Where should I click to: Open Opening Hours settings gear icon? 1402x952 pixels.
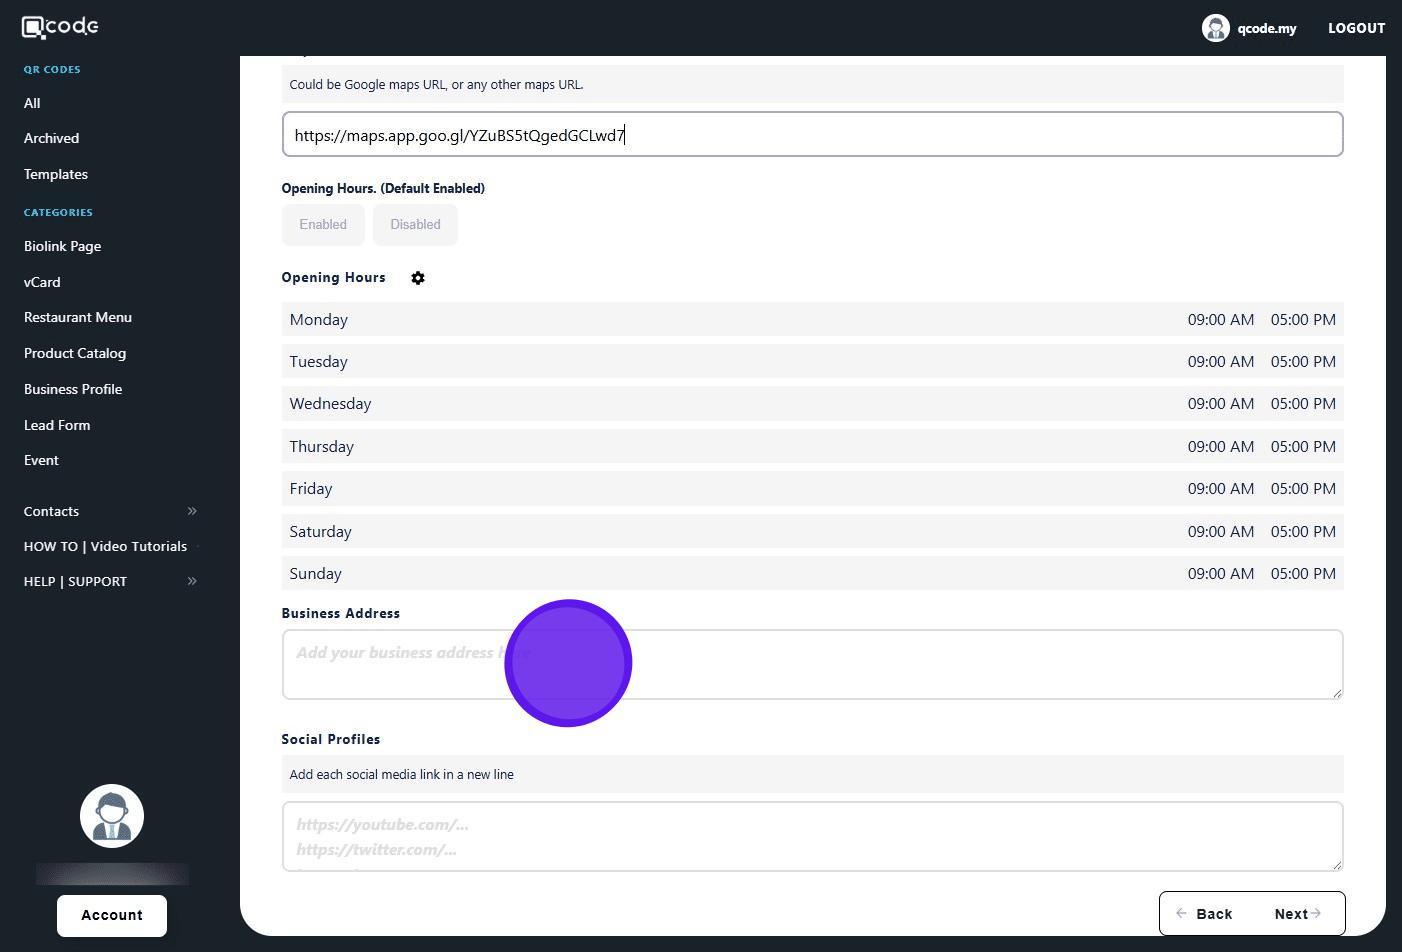(x=418, y=278)
